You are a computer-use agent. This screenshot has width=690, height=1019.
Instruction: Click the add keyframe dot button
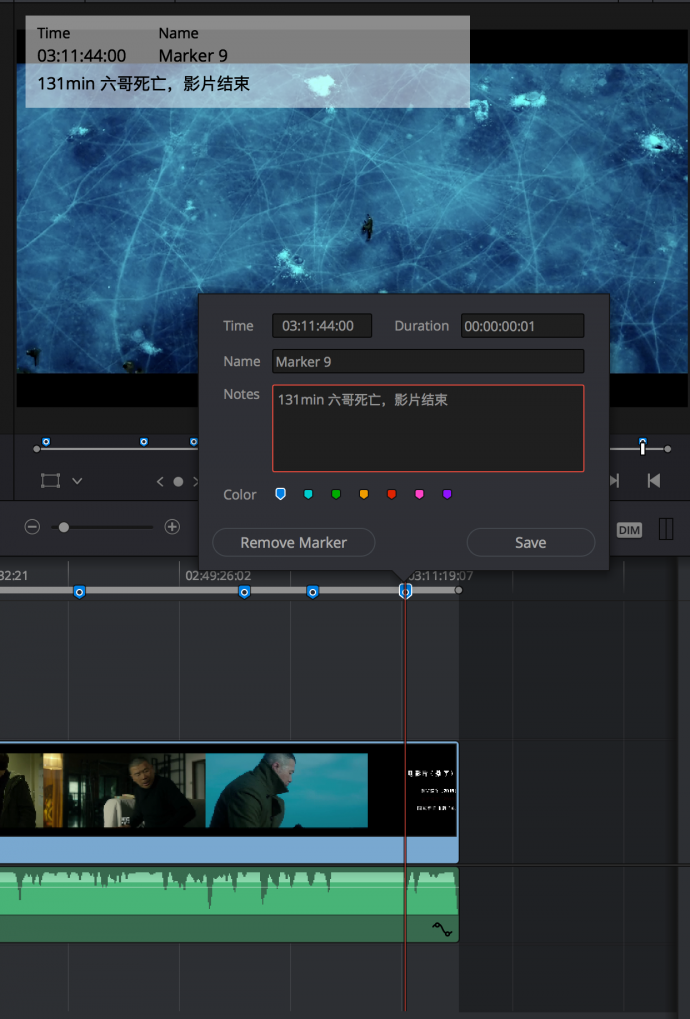coord(178,482)
